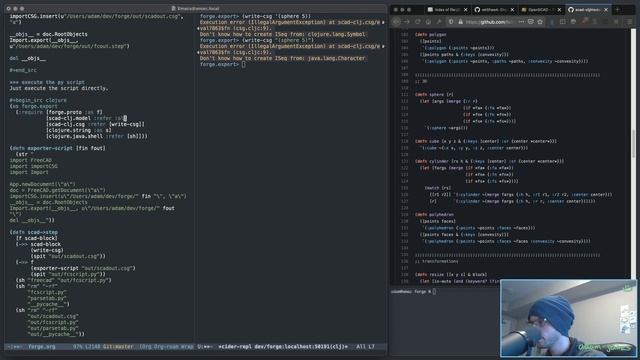Image resolution: width=640 pixels, height=360 pixels.
Task: Click 'import FreeCAD' in exporter-script string
Action: click(31, 160)
